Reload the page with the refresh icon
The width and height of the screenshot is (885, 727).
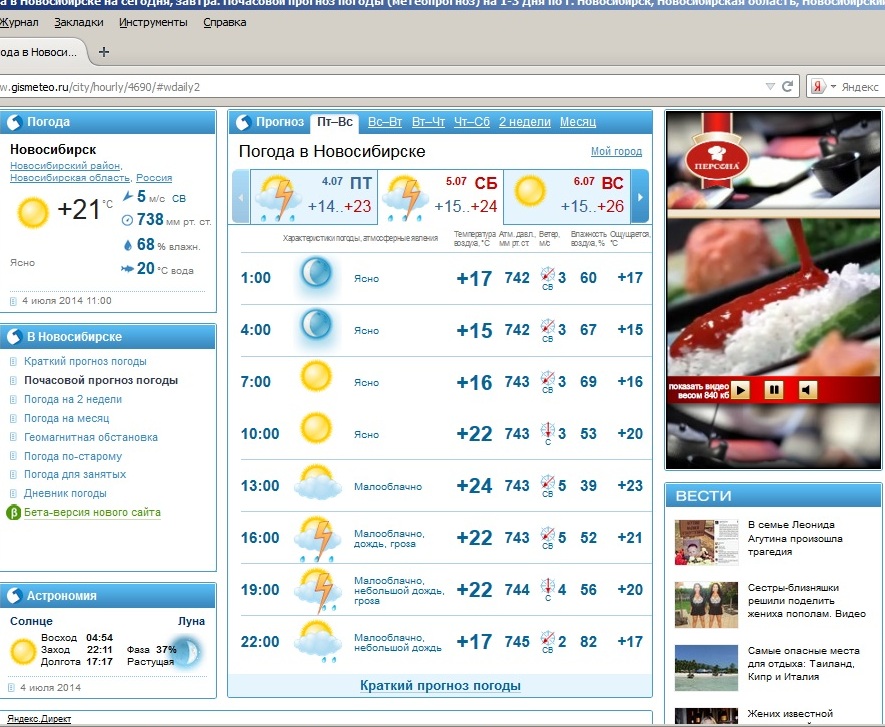(787, 87)
